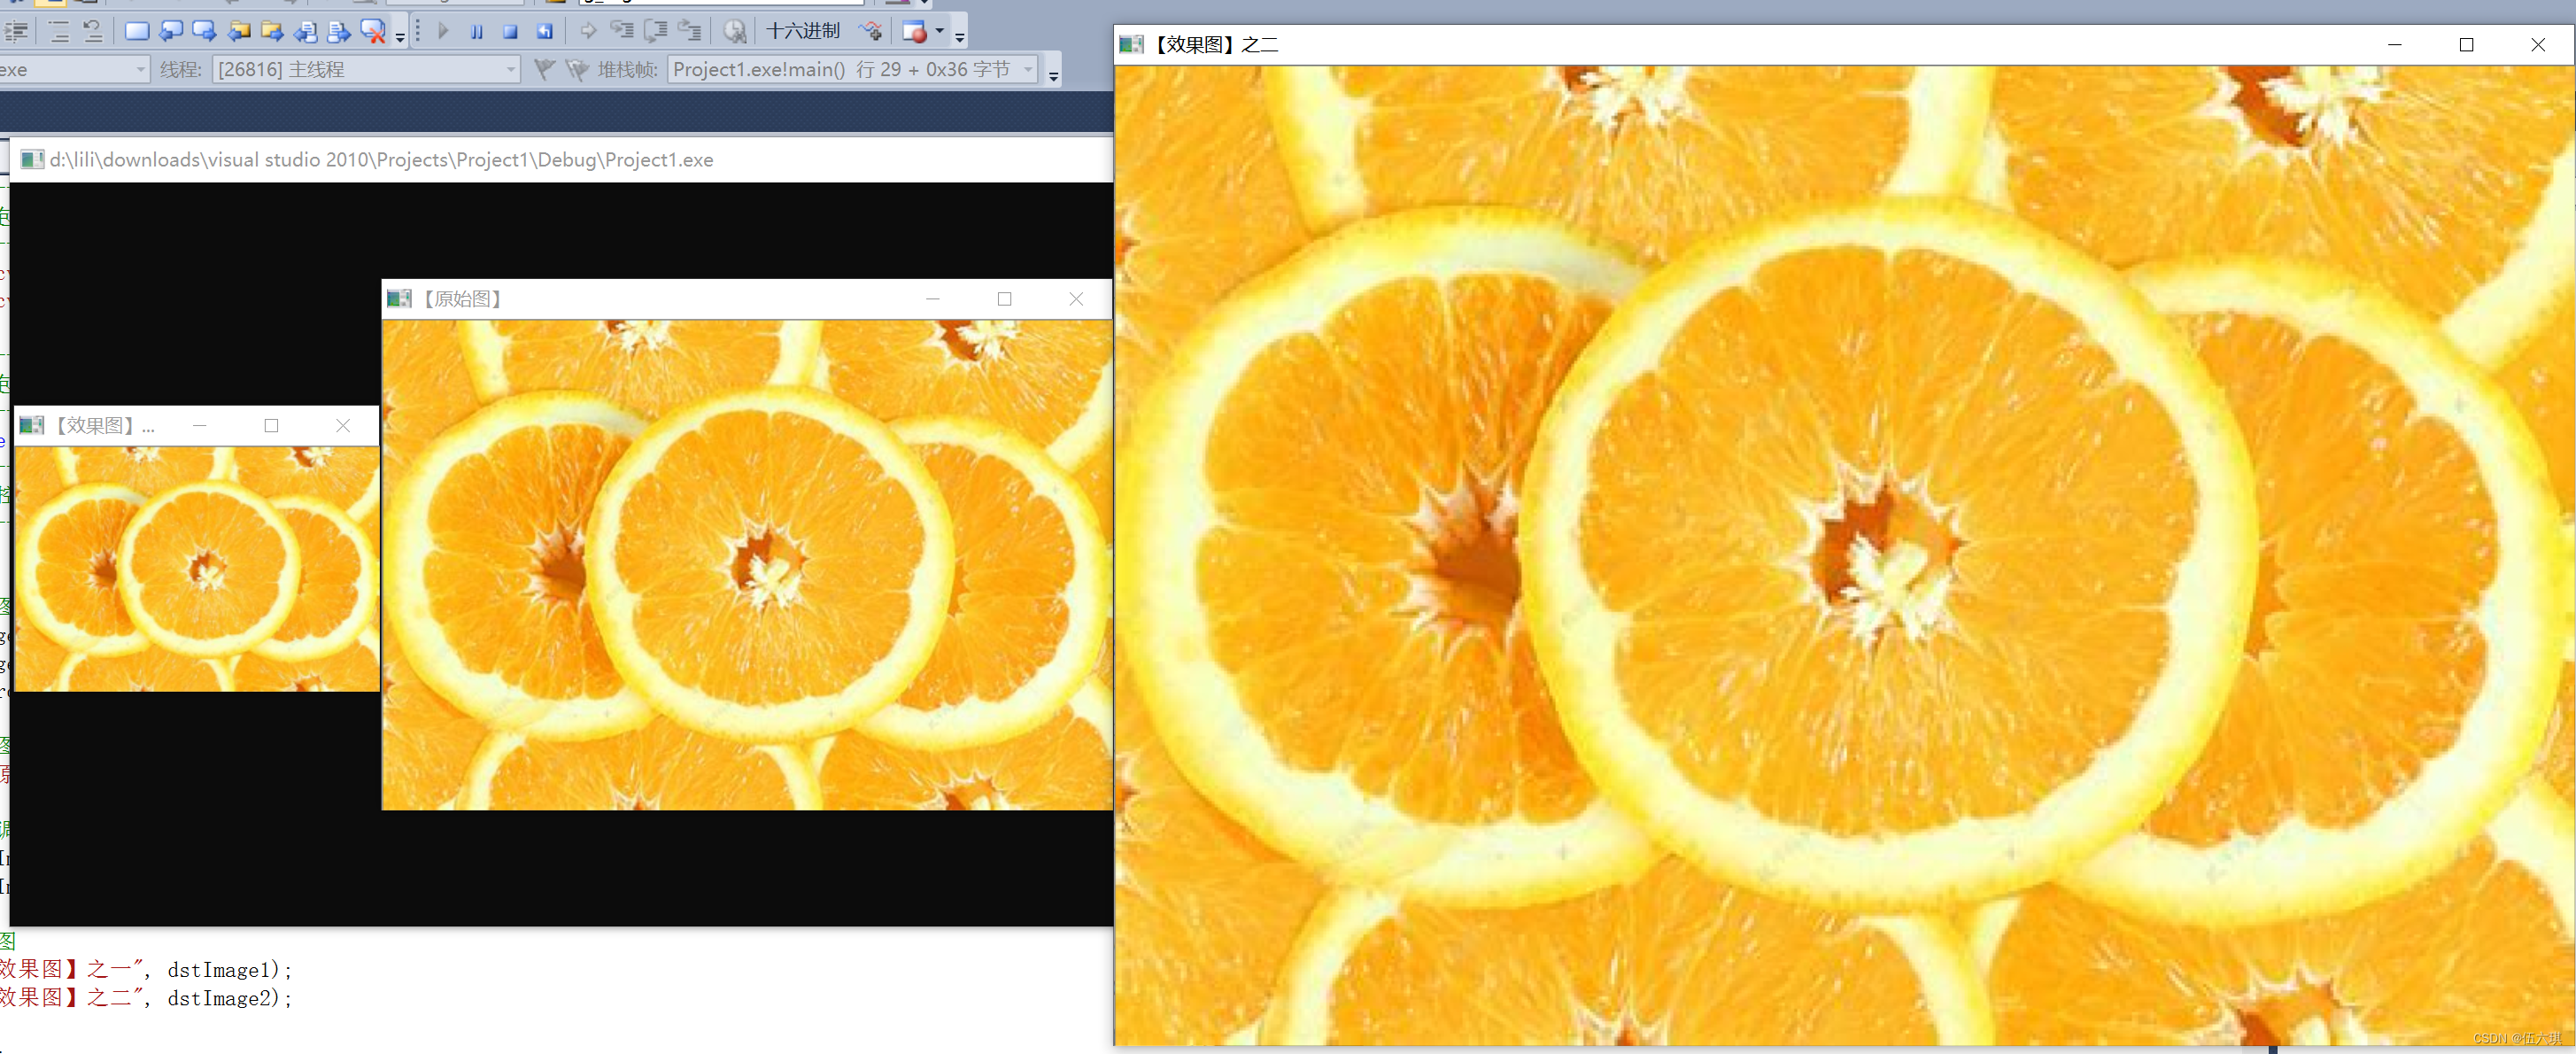Image resolution: width=2576 pixels, height=1054 pixels.
Task: Open the 线程 [26816] 主线程 dropdown
Action: point(366,69)
